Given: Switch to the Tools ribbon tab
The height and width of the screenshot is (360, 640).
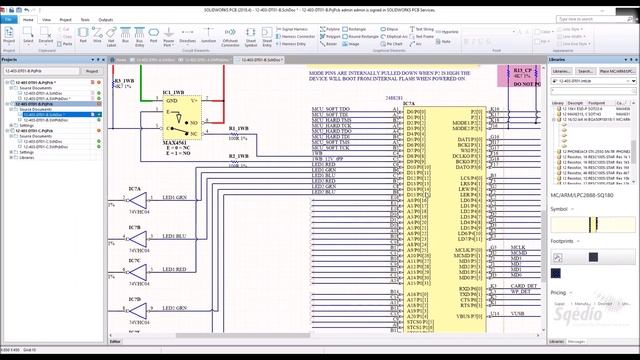Looking at the screenshot, I should [85, 20].
